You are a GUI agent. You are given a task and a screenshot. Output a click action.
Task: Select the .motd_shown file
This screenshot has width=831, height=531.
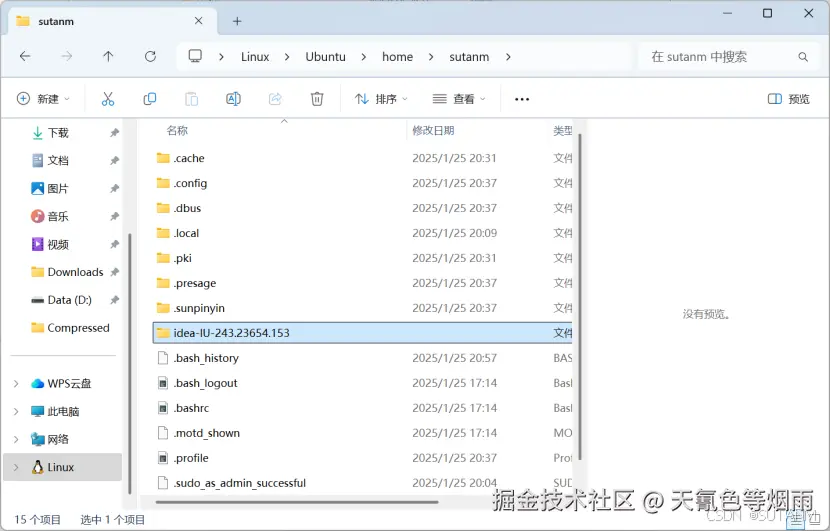tap(363, 433)
